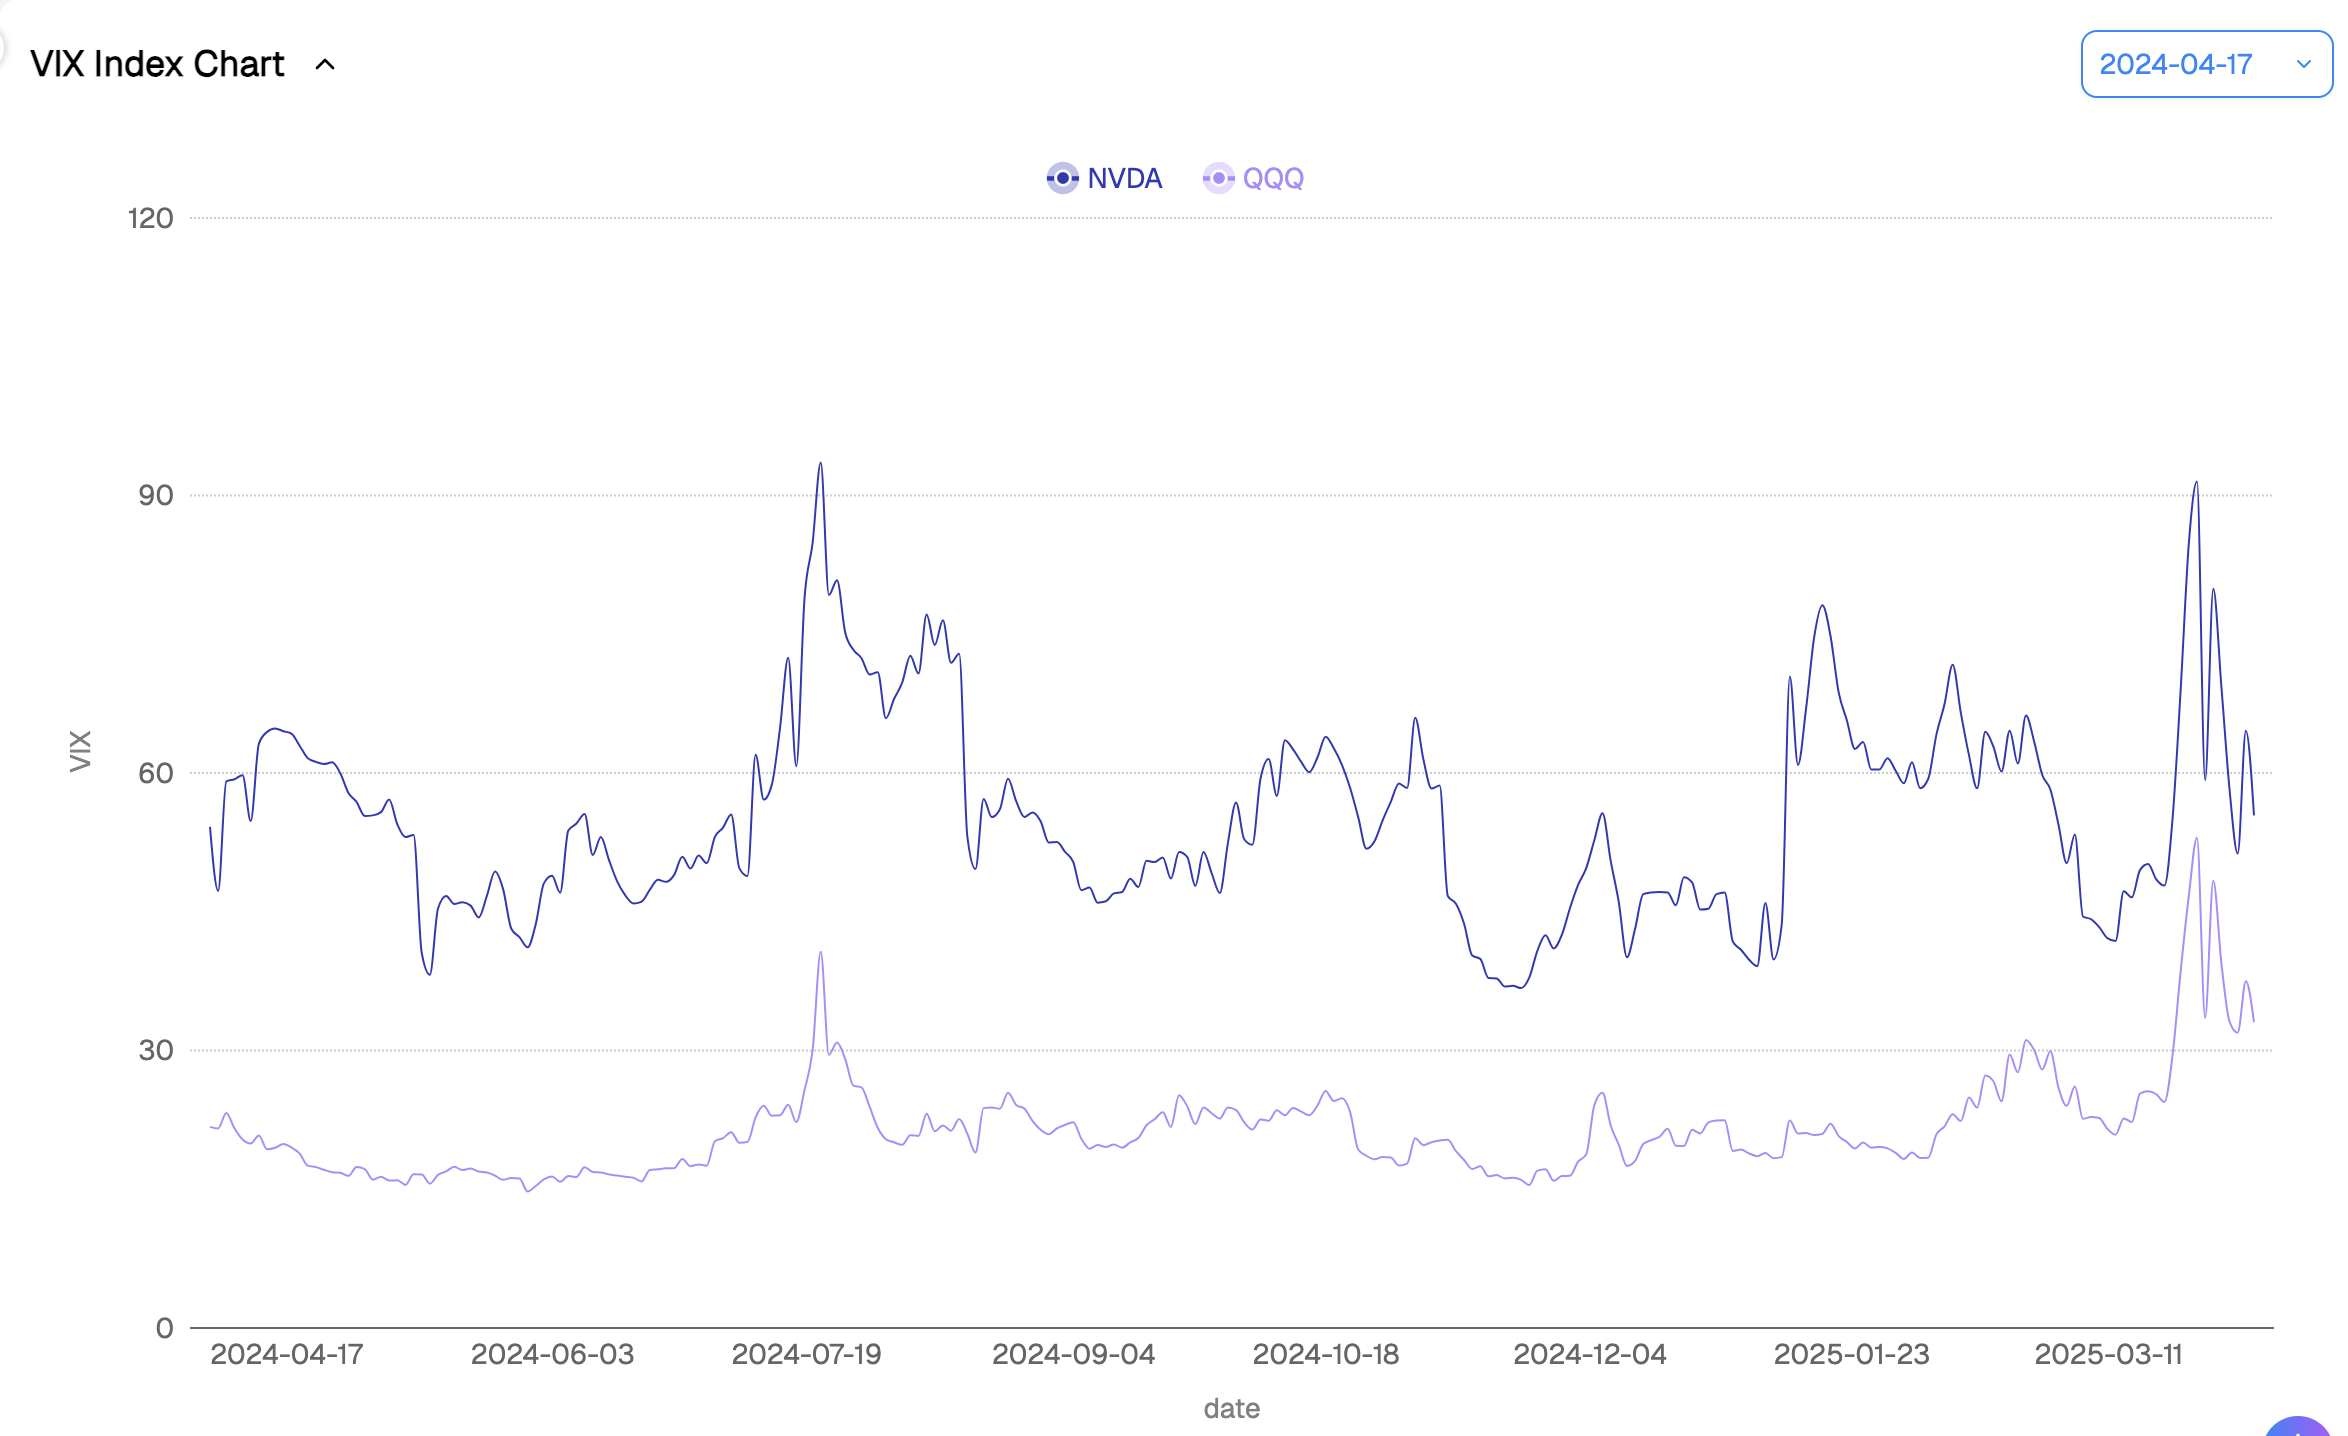Click the VIX Index Chart title

(x=158, y=64)
